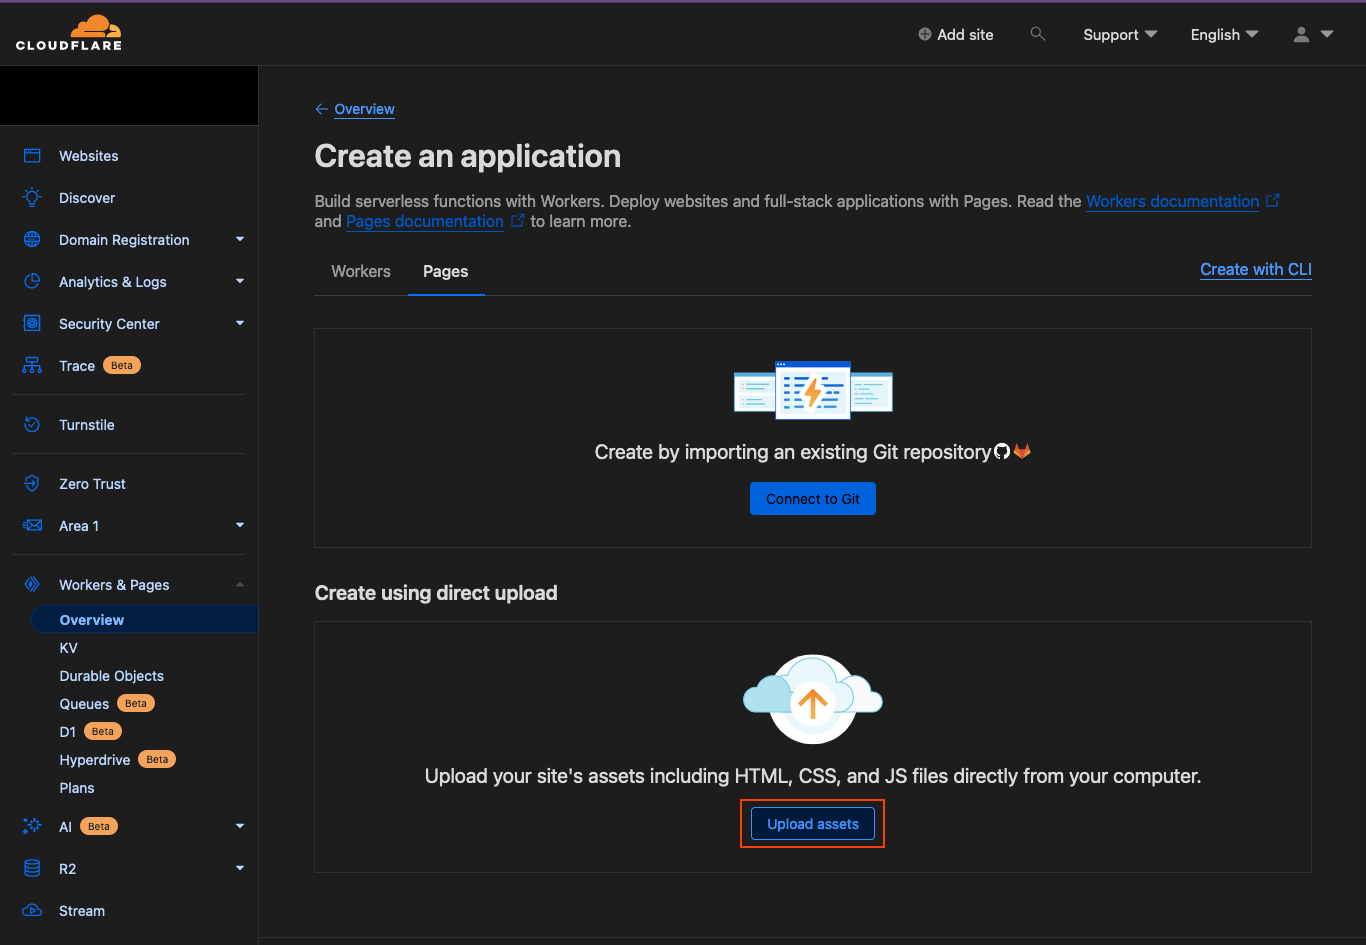This screenshot has width=1366, height=945.
Task: Click the Beta badge next to Trace
Action: tap(122, 366)
